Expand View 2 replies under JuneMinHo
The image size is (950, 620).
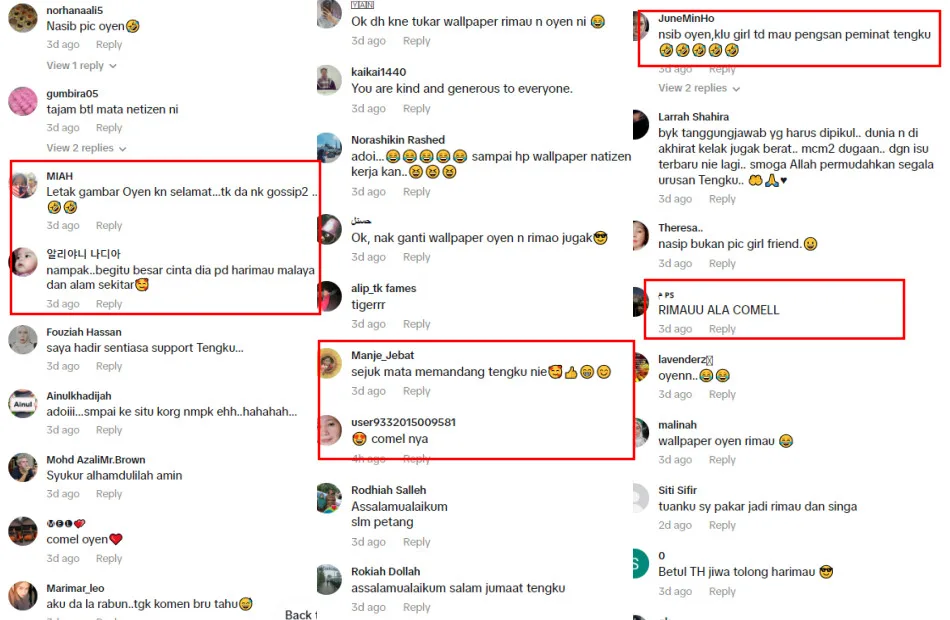tap(699, 88)
